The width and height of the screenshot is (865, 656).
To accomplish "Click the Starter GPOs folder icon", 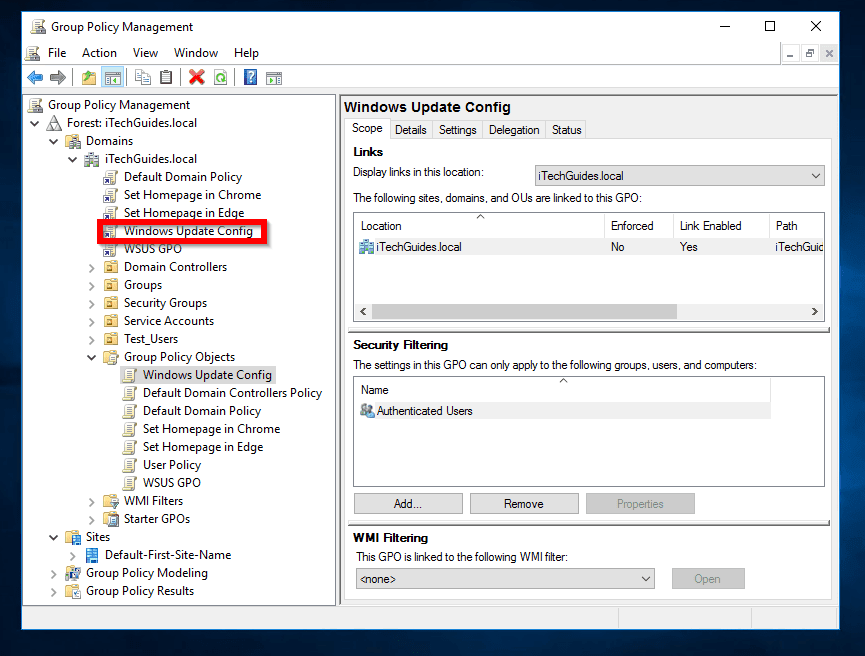I will (x=111, y=519).
